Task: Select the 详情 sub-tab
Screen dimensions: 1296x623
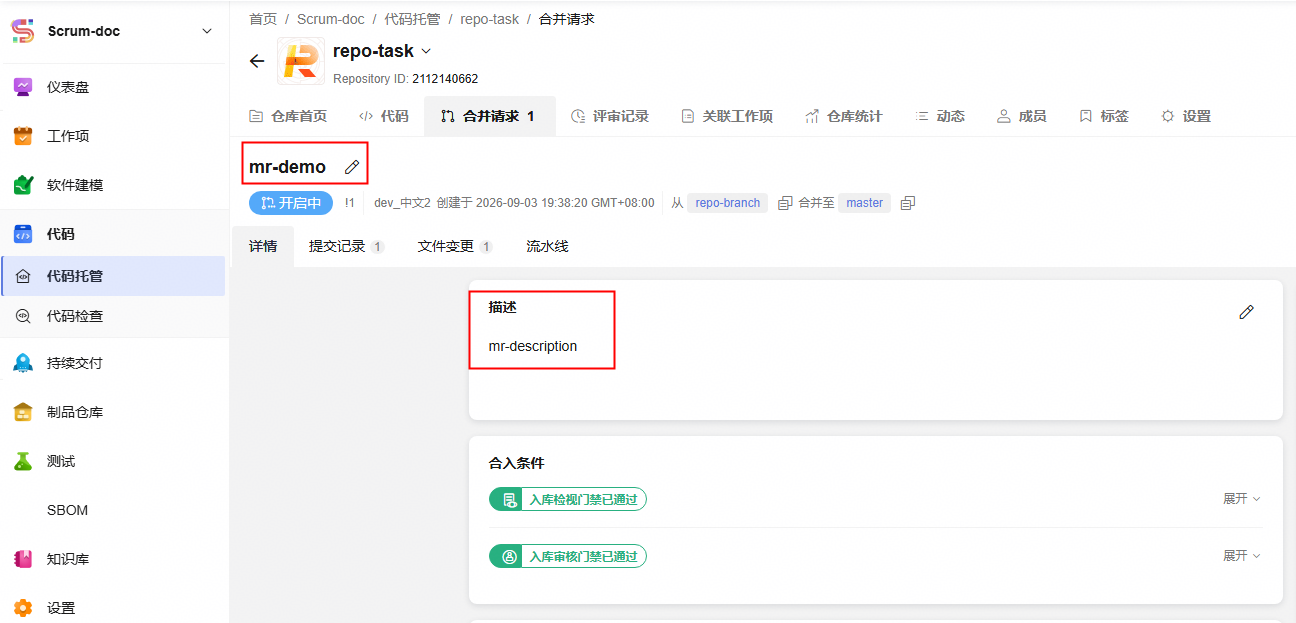Action: 263,246
